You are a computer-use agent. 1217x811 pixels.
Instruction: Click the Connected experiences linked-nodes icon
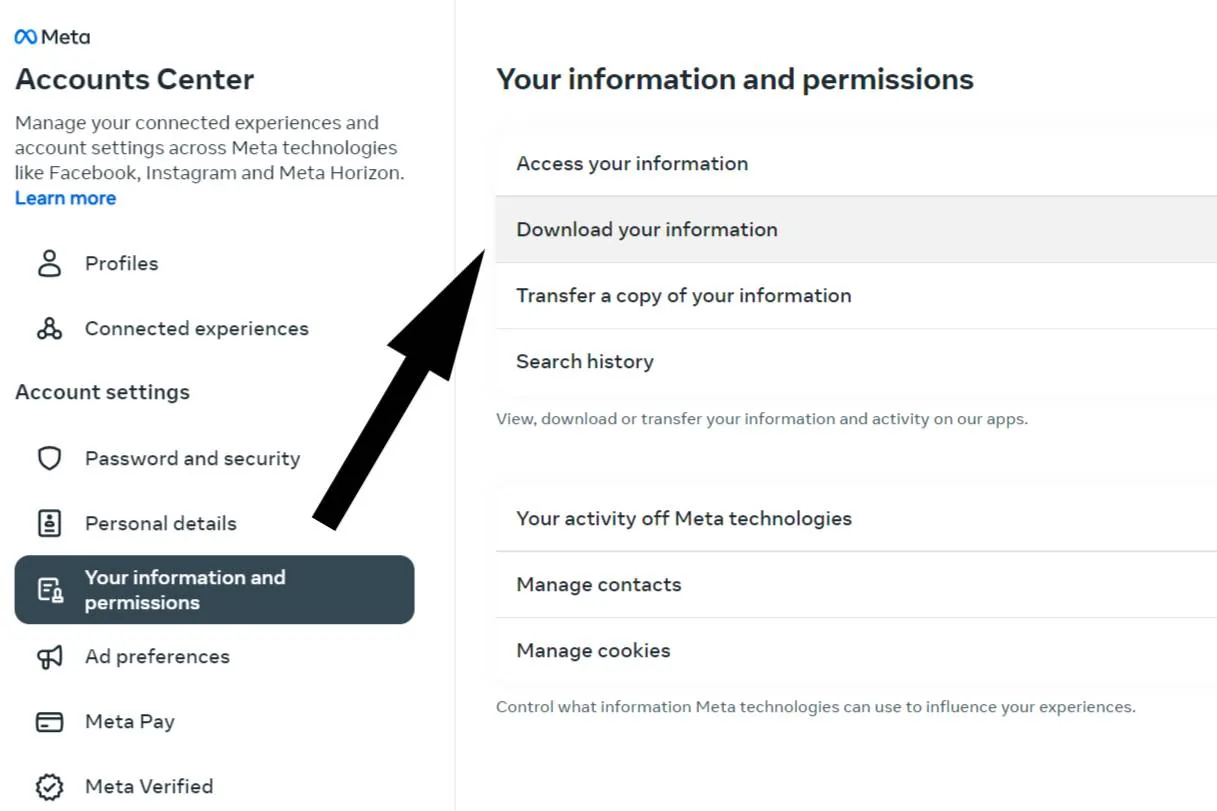[x=48, y=328]
